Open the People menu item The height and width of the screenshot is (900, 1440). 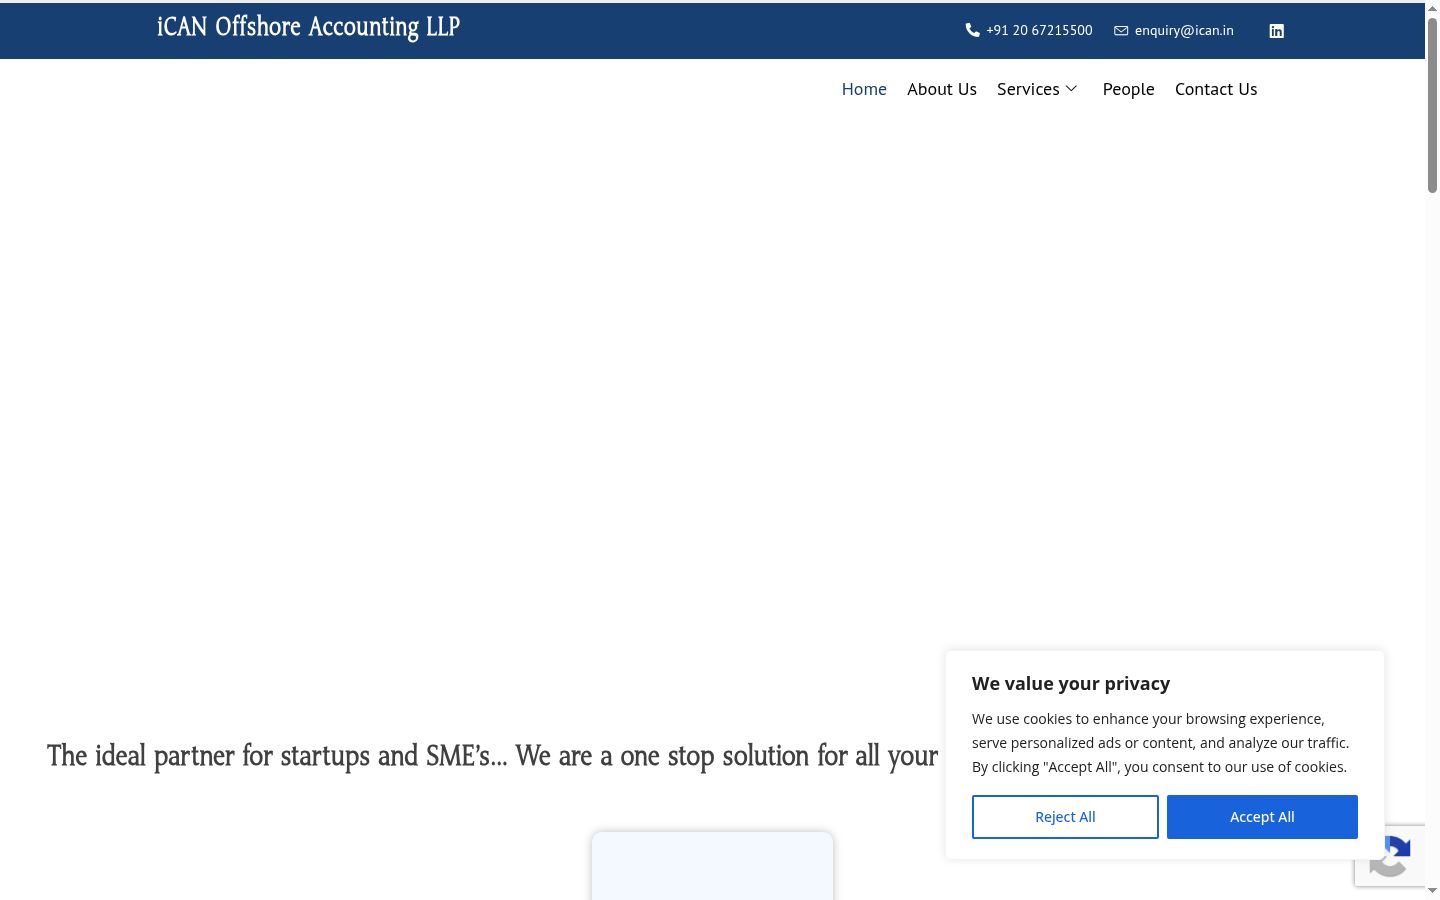pyautogui.click(x=1128, y=89)
